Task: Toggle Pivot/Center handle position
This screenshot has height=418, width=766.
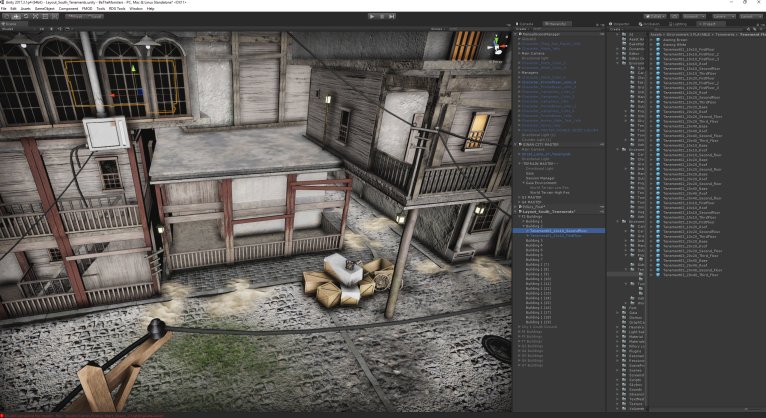Action: coord(74,16)
